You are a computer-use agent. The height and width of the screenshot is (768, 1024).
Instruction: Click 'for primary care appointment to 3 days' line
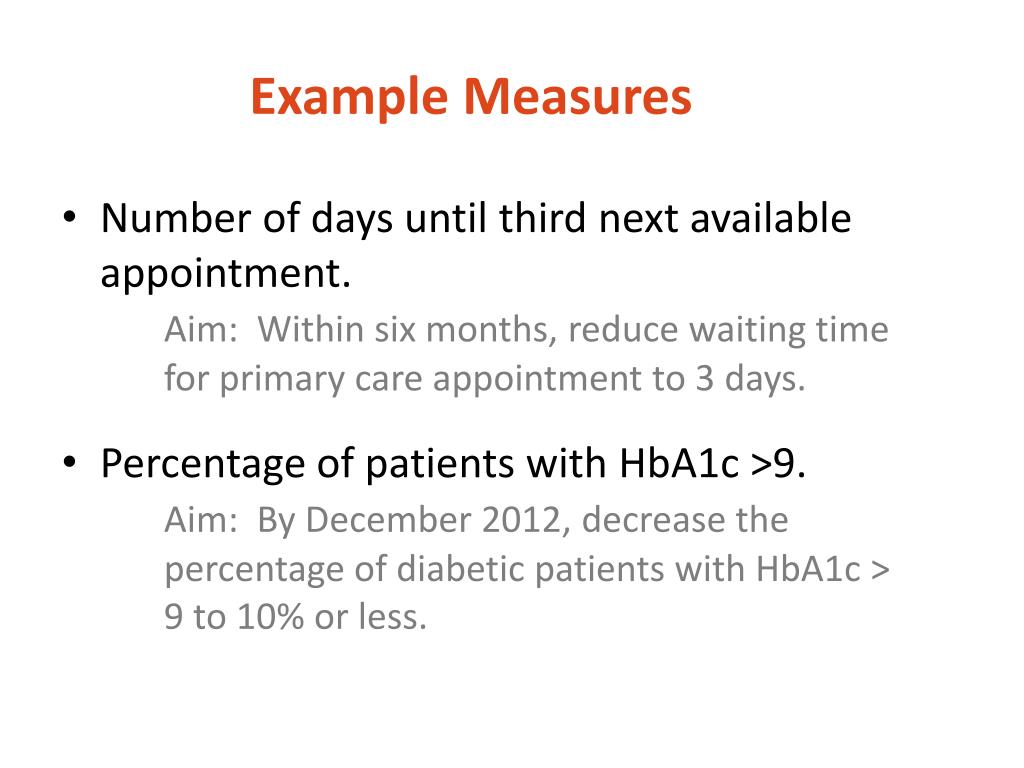pyautogui.click(x=485, y=379)
